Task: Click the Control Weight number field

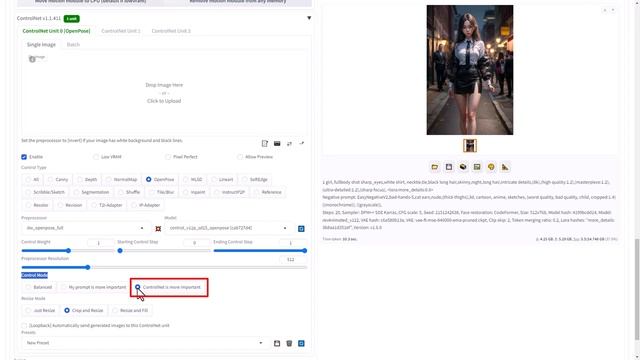Action: pos(100,243)
